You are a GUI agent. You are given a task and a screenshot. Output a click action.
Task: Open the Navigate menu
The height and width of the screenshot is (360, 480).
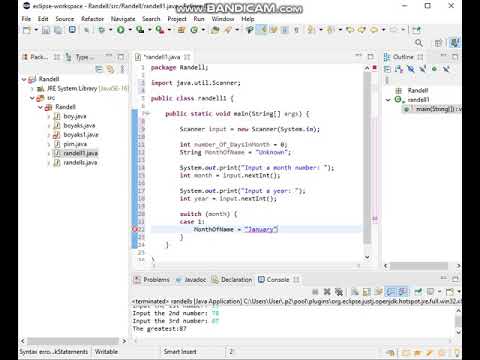123,19
